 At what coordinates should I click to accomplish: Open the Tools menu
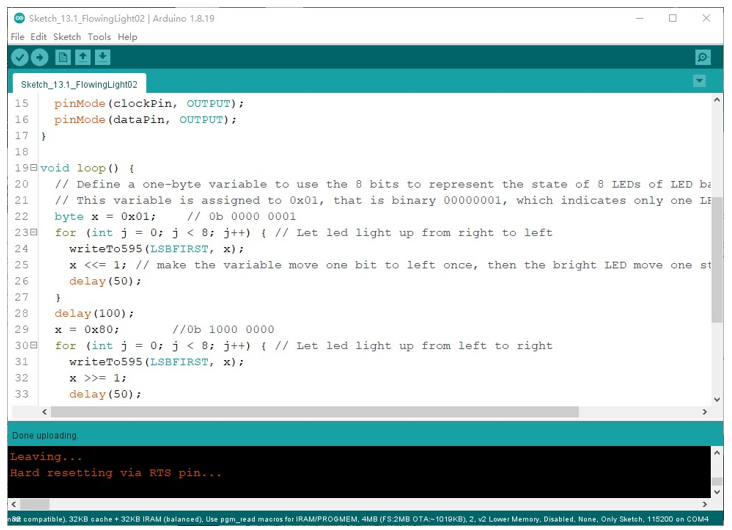99,37
